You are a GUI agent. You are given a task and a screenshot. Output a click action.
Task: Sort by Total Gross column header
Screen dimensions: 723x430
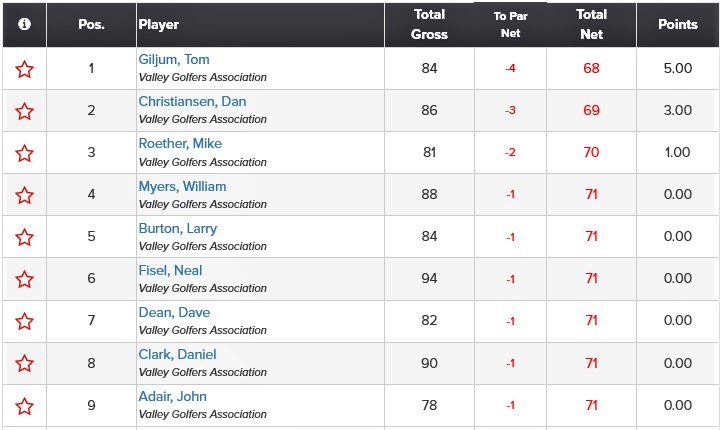pyautogui.click(x=429, y=24)
